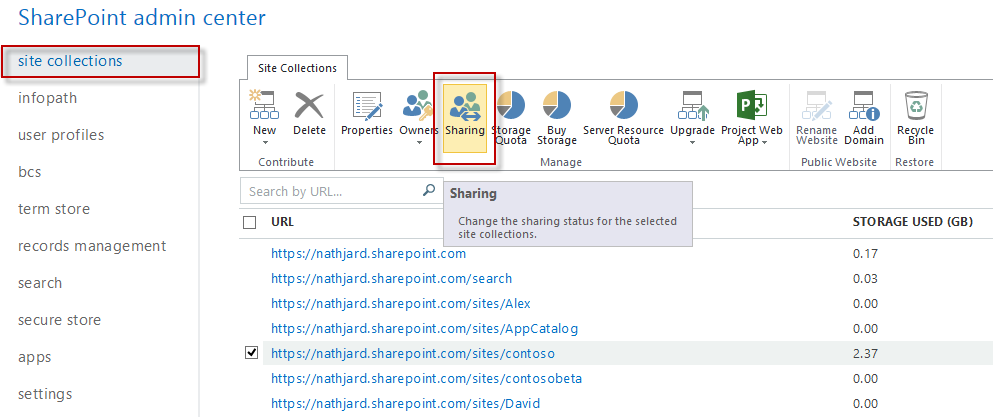Uncheck the contoso site collection checkbox
Viewport: 993px width, 417px height.
251,353
